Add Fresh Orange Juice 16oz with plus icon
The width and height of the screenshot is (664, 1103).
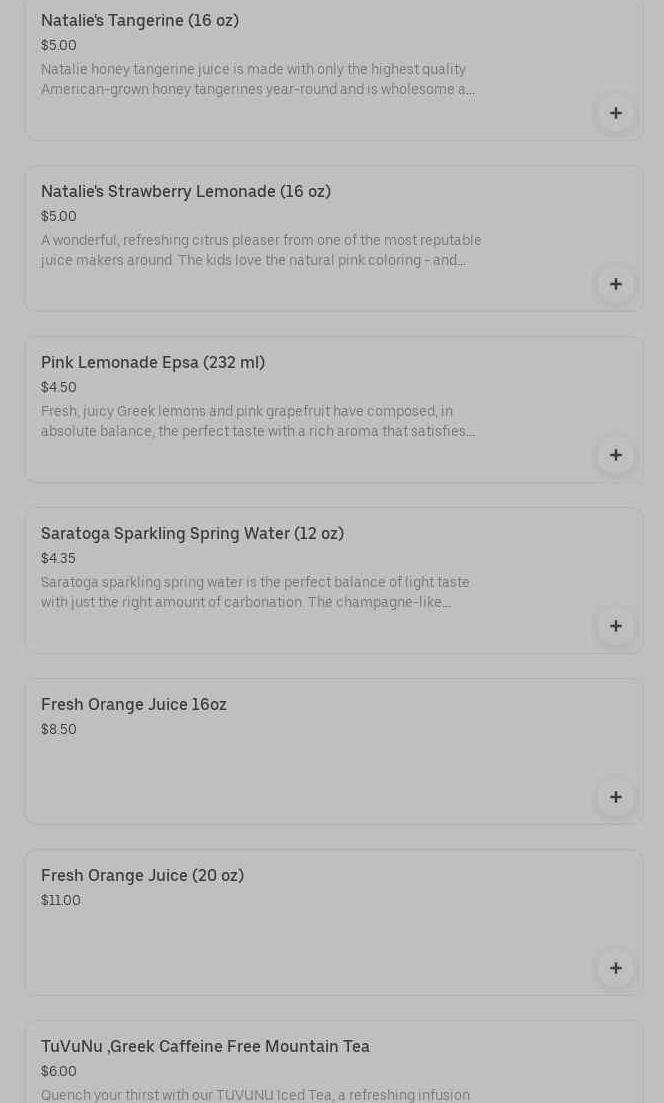[x=615, y=797]
